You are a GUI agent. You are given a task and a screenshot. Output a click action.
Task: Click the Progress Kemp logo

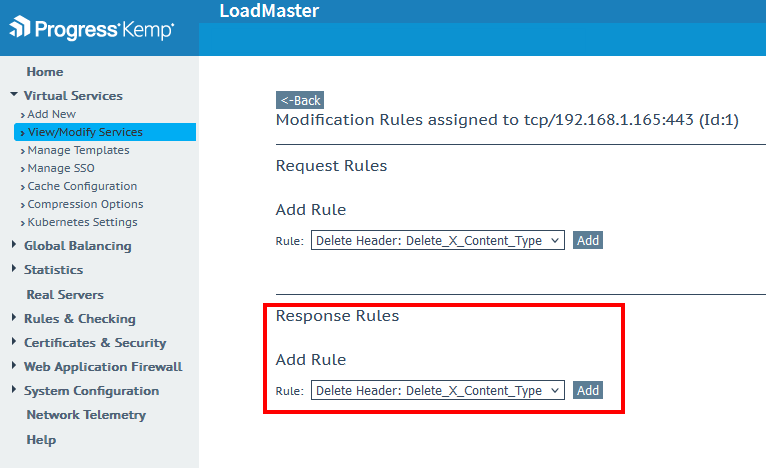(x=91, y=28)
